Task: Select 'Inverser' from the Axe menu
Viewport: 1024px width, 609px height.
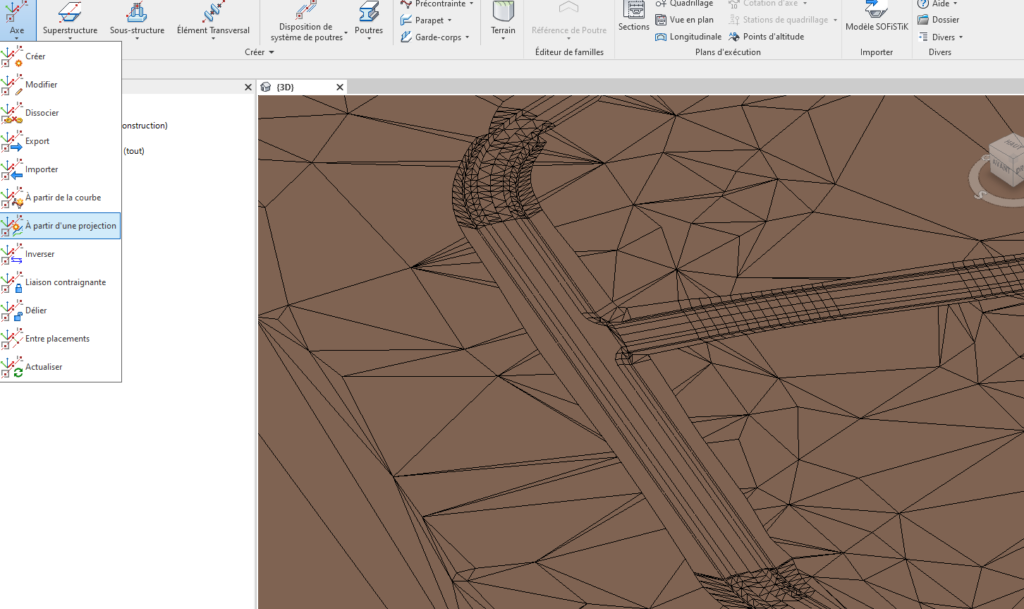Action: pos(40,254)
